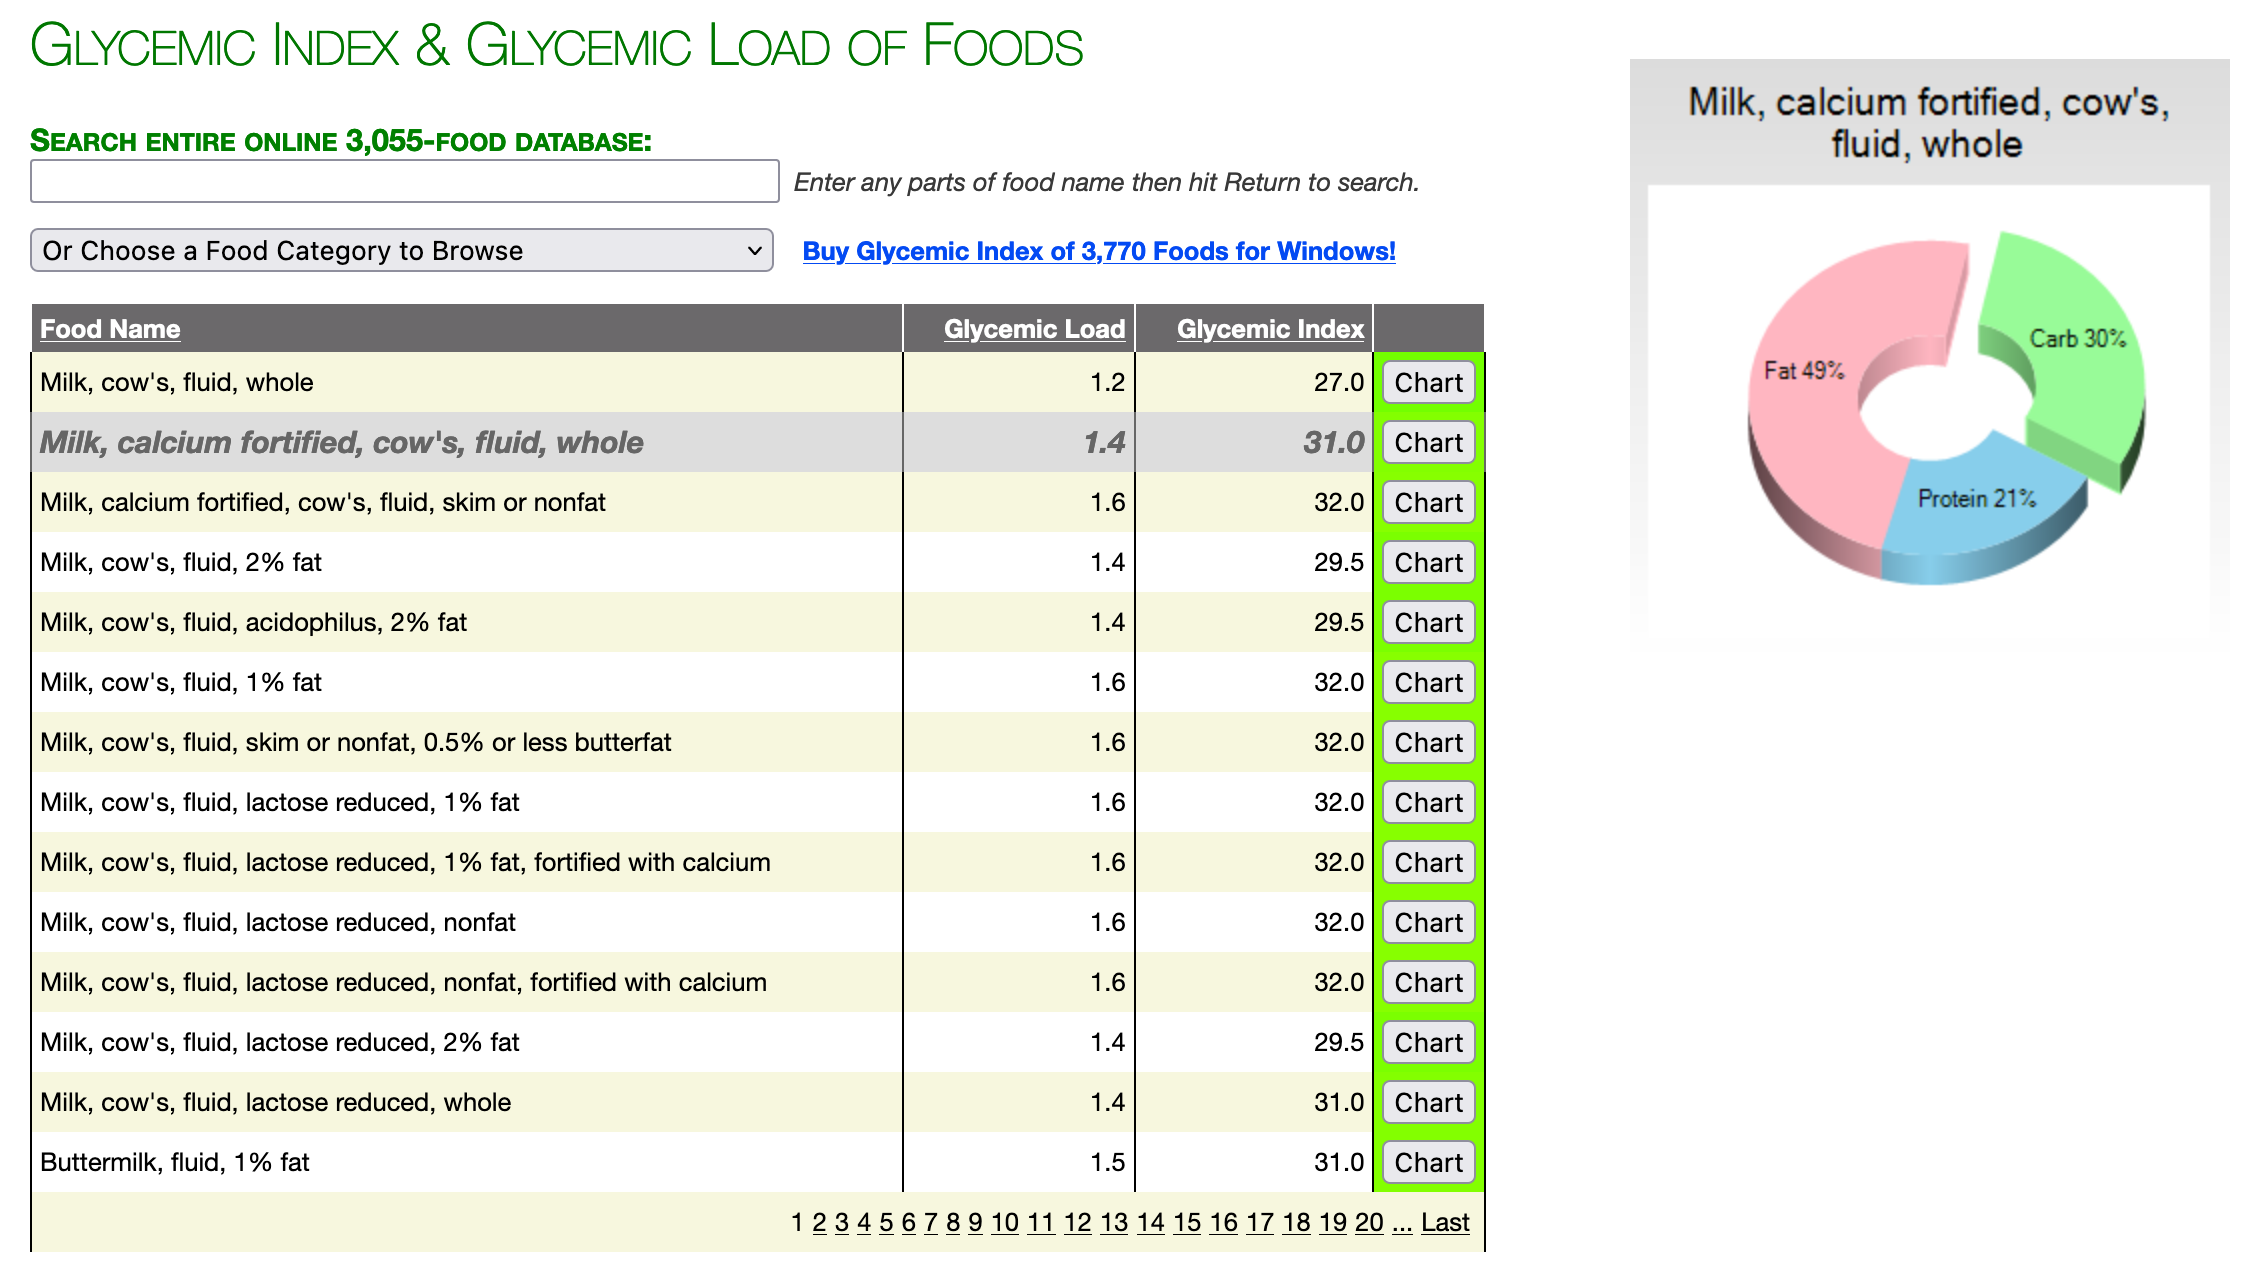This screenshot has width=2260, height=1278.
Task: Go to page 8 of results
Action: [x=953, y=1222]
